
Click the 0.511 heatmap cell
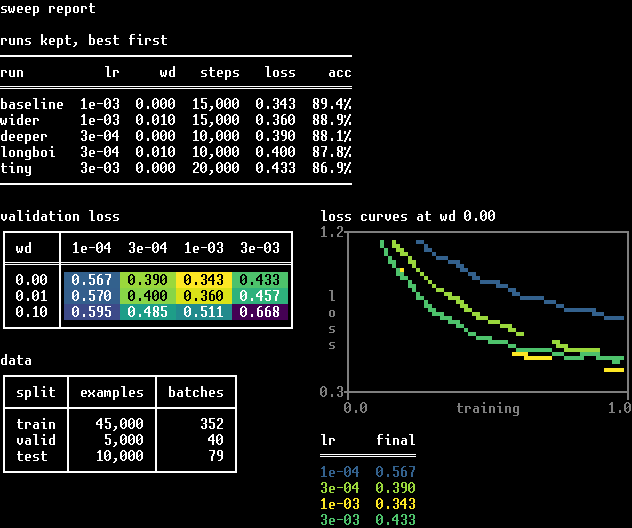(204, 312)
